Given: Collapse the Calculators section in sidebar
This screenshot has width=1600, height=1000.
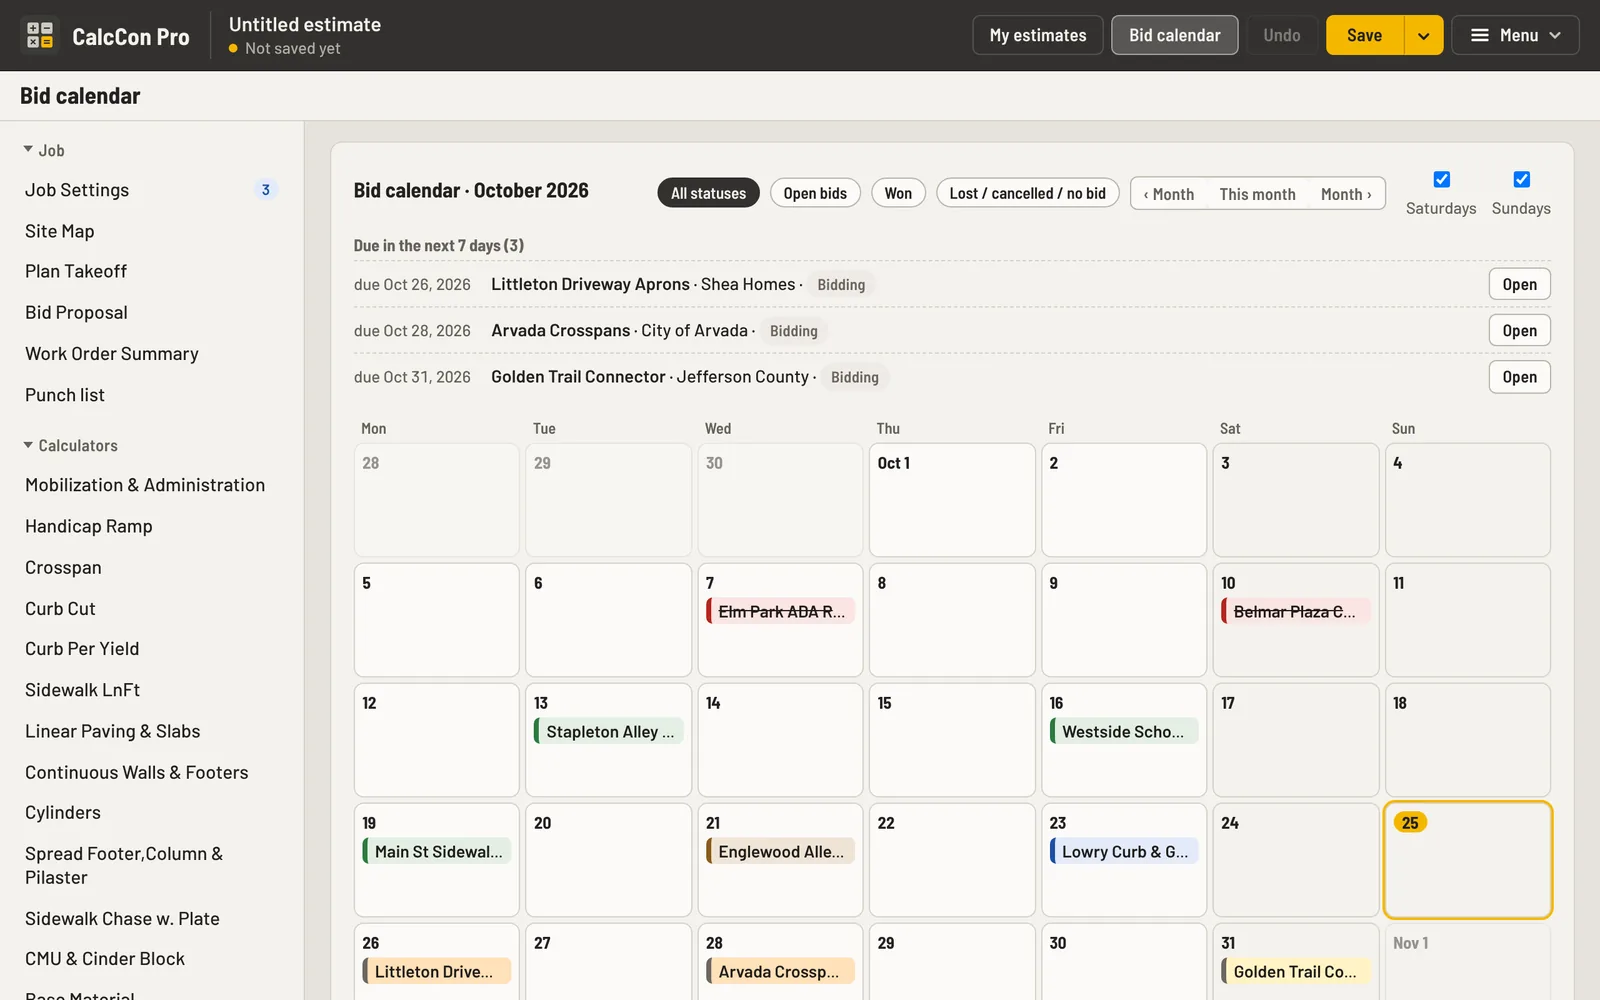Looking at the screenshot, I should tap(70, 445).
